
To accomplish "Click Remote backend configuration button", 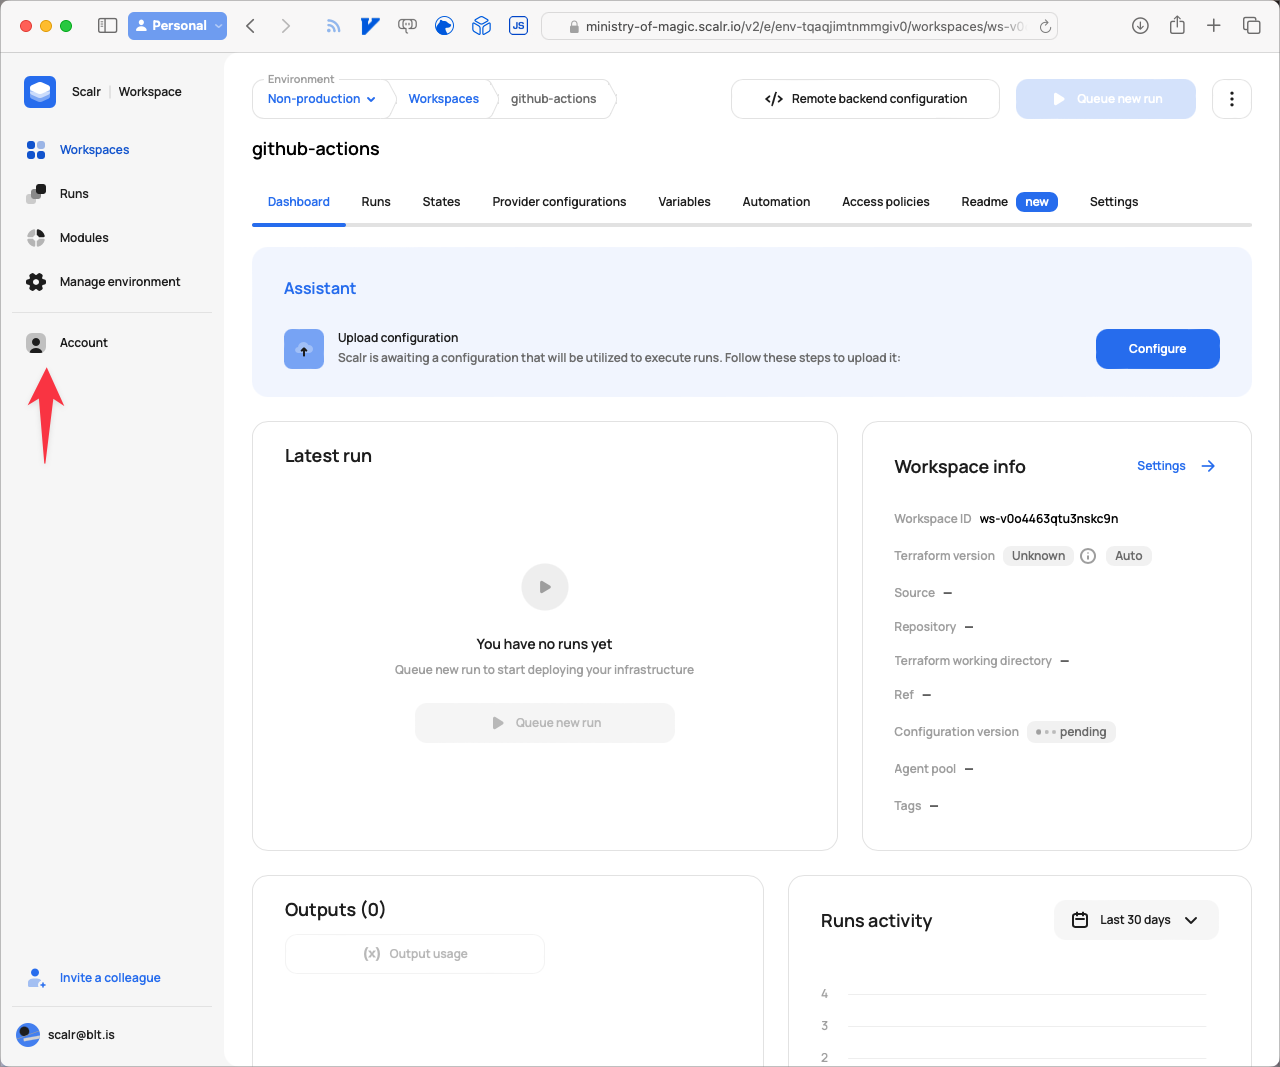I will click(x=865, y=99).
